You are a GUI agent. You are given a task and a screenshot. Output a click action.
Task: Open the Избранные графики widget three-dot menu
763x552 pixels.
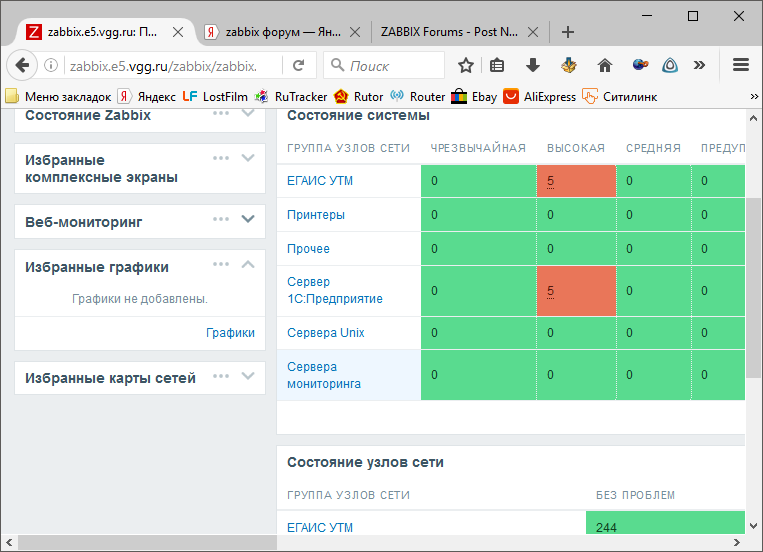click(x=221, y=264)
